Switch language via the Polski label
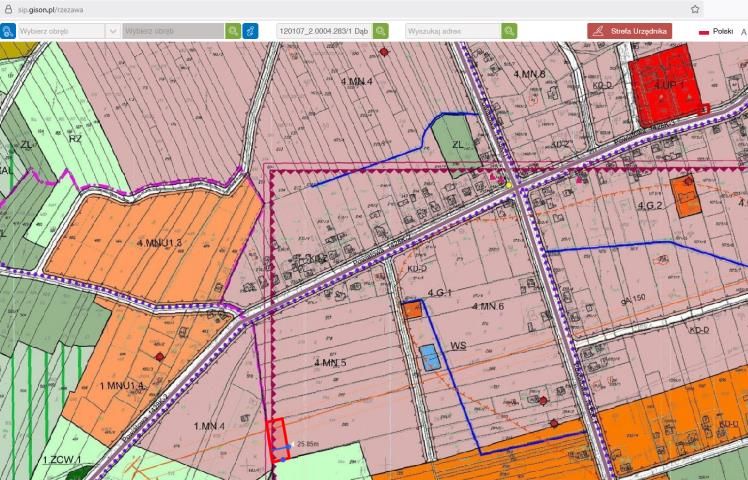748x480 pixels. click(x=723, y=32)
